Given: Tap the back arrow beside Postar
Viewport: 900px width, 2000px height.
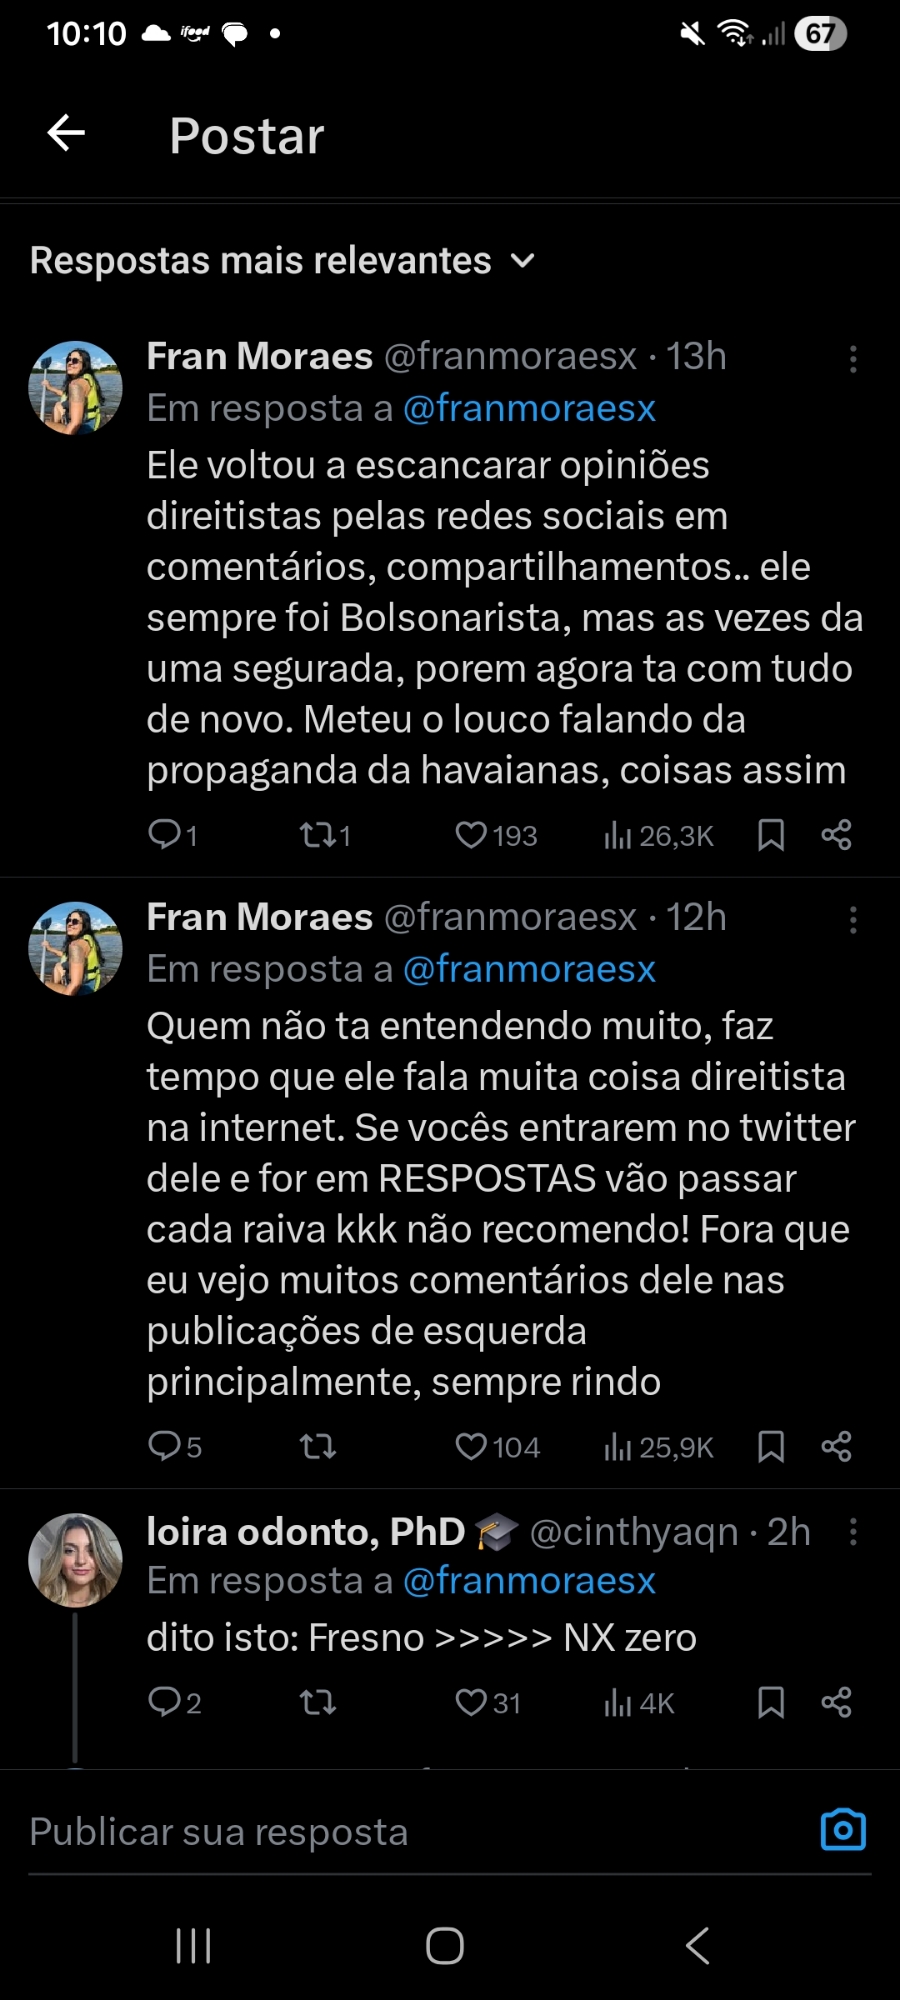Looking at the screenshot, I should click(x=66, y=133).
